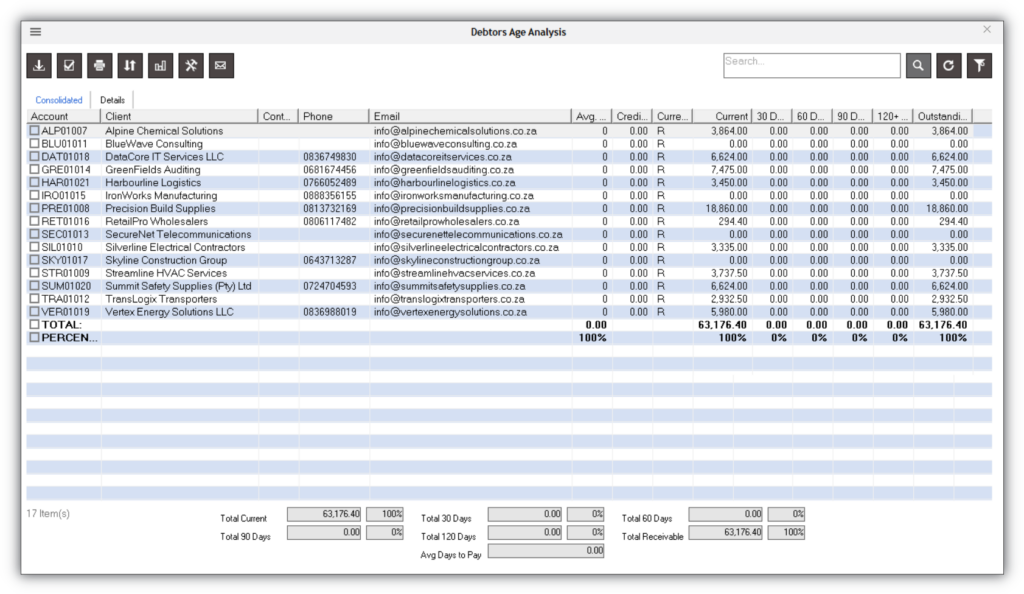Click the sort arrows toolbar icon

130,65
